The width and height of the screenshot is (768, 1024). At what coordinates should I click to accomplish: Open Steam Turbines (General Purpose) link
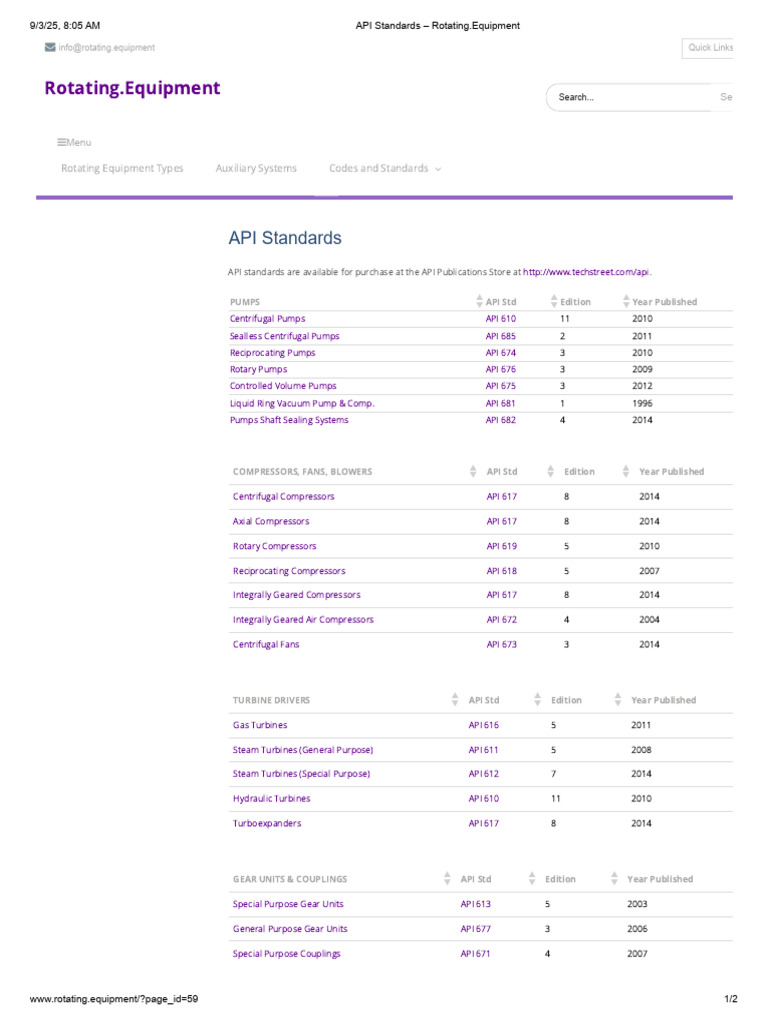click(x=303, y=750)
